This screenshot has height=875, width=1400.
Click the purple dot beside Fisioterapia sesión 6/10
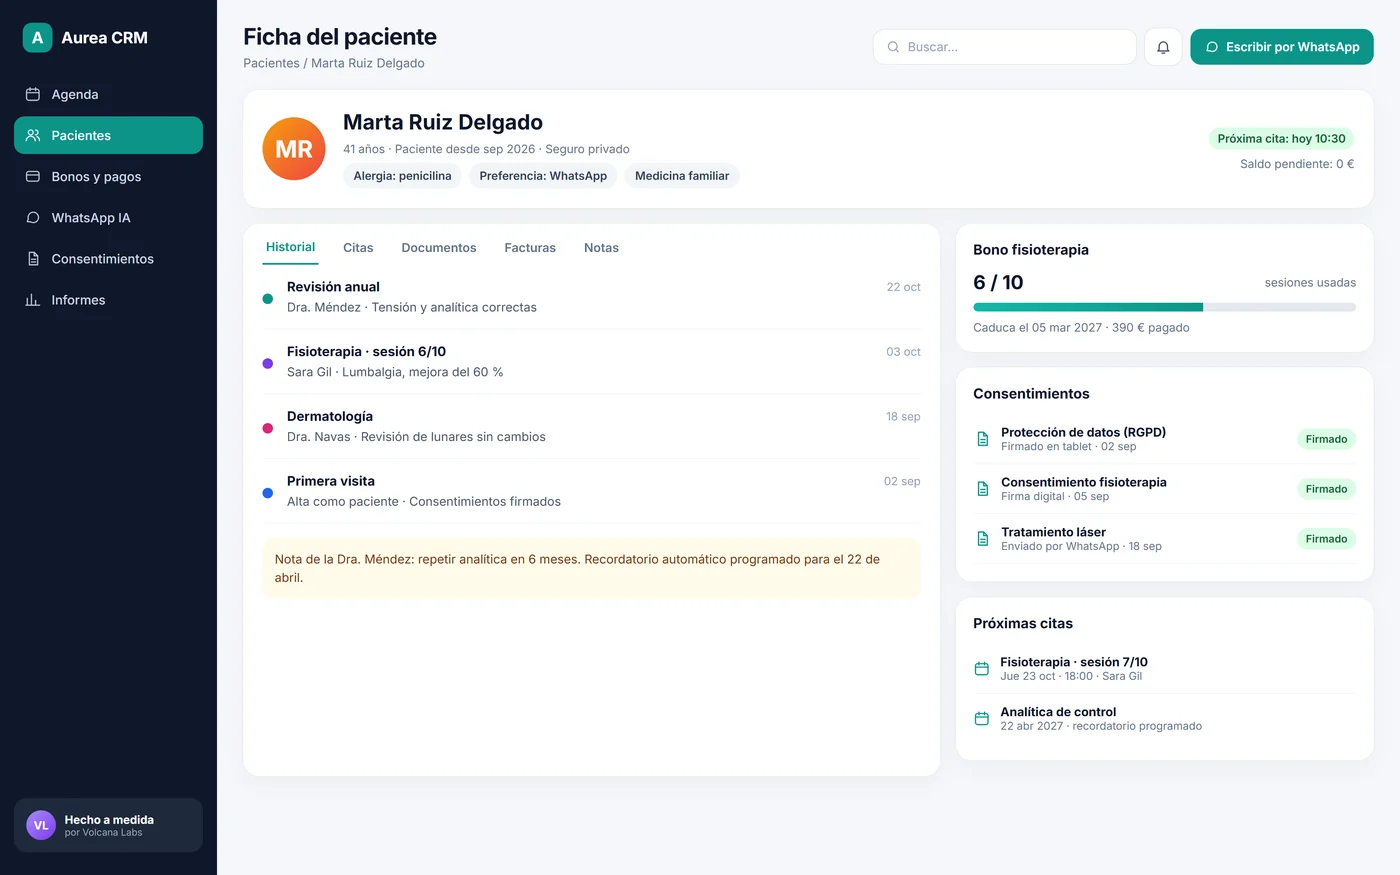[267, 363]
